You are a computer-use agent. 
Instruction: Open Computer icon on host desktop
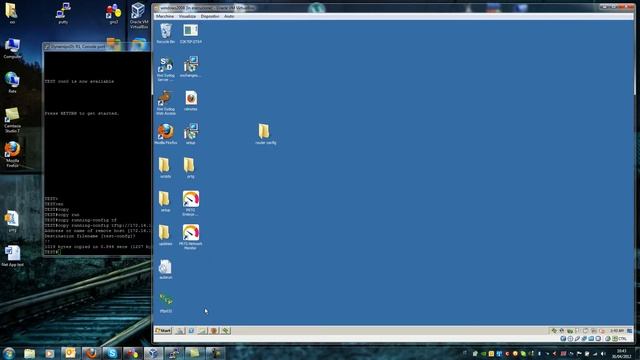12,49
